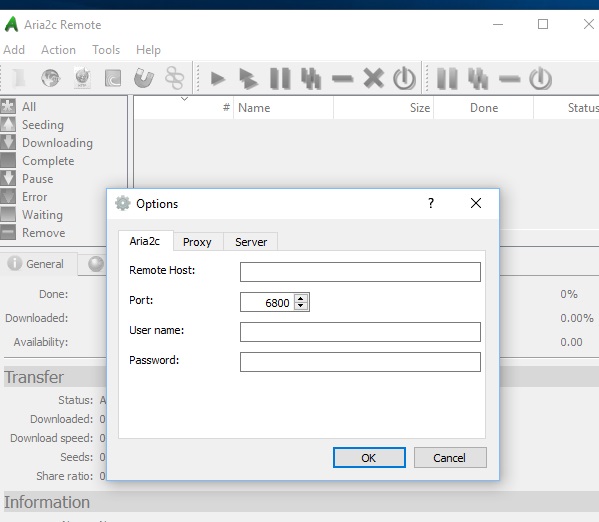Click the Remote Host input field
Image resolution: width=599 pixels, height=522 pixels.
tap(360, 272)
